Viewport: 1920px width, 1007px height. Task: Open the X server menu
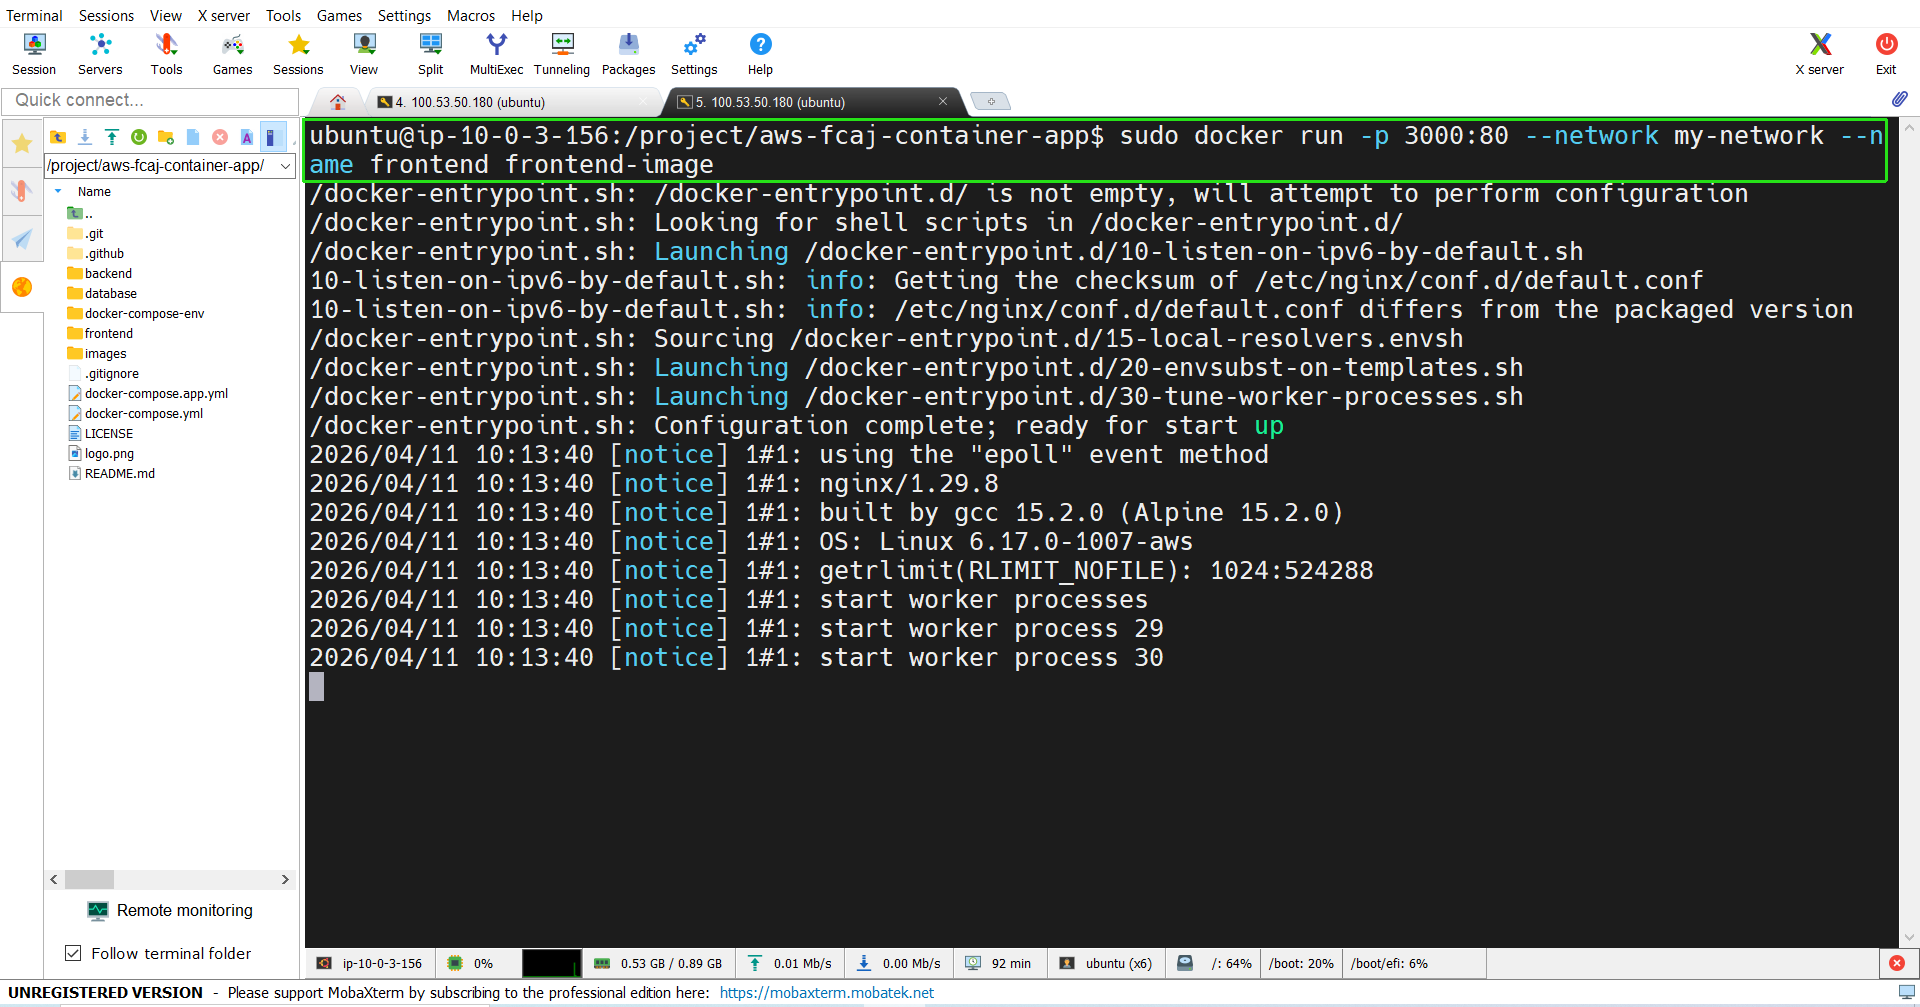pos(223,15)
